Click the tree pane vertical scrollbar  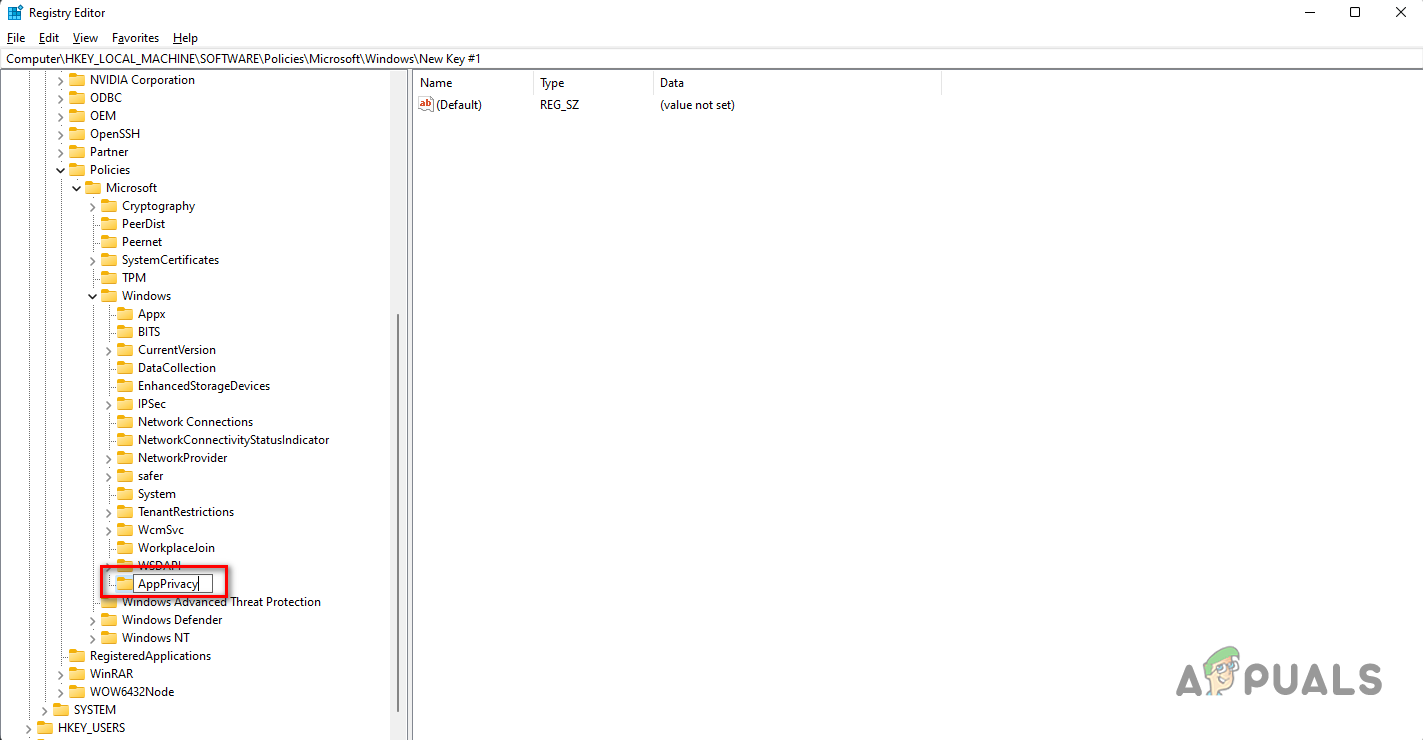[x=399, y=511]
